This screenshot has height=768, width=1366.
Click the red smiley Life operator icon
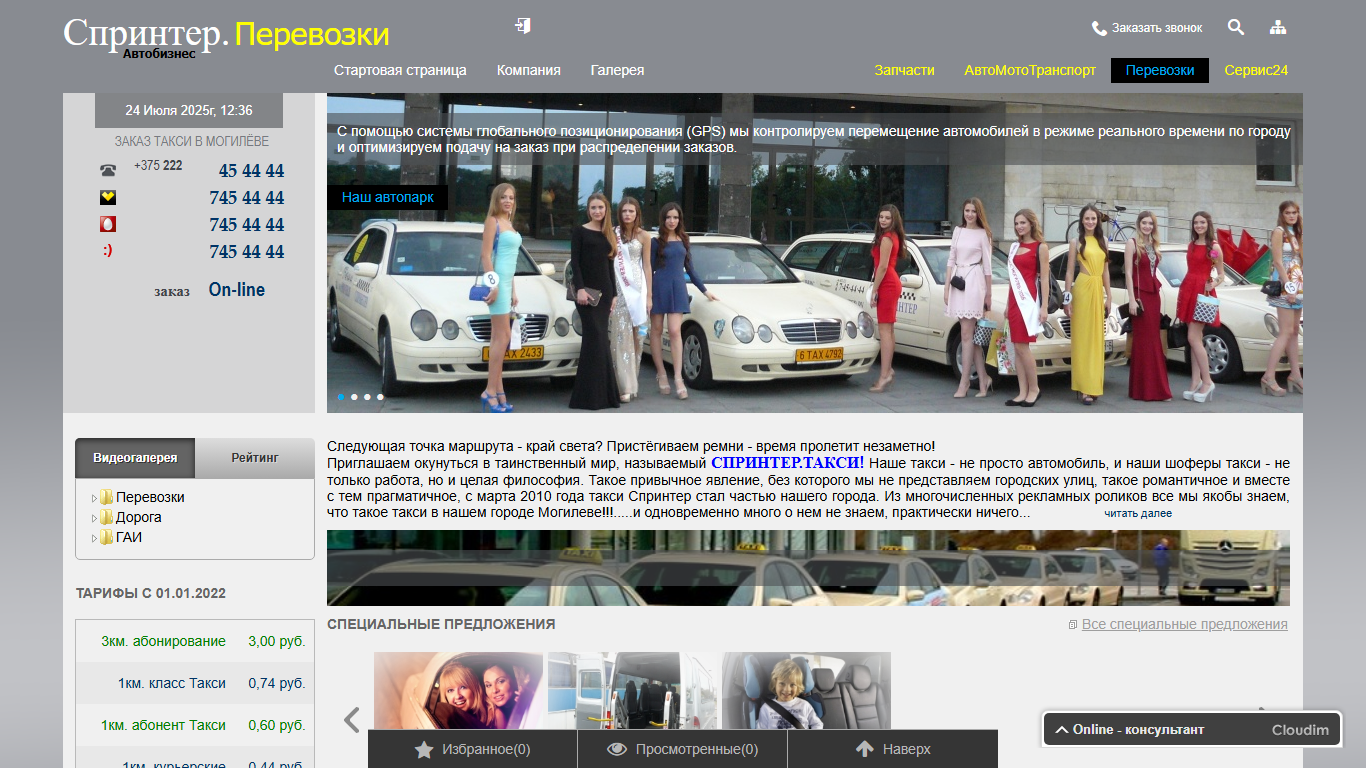click(108, 251)
